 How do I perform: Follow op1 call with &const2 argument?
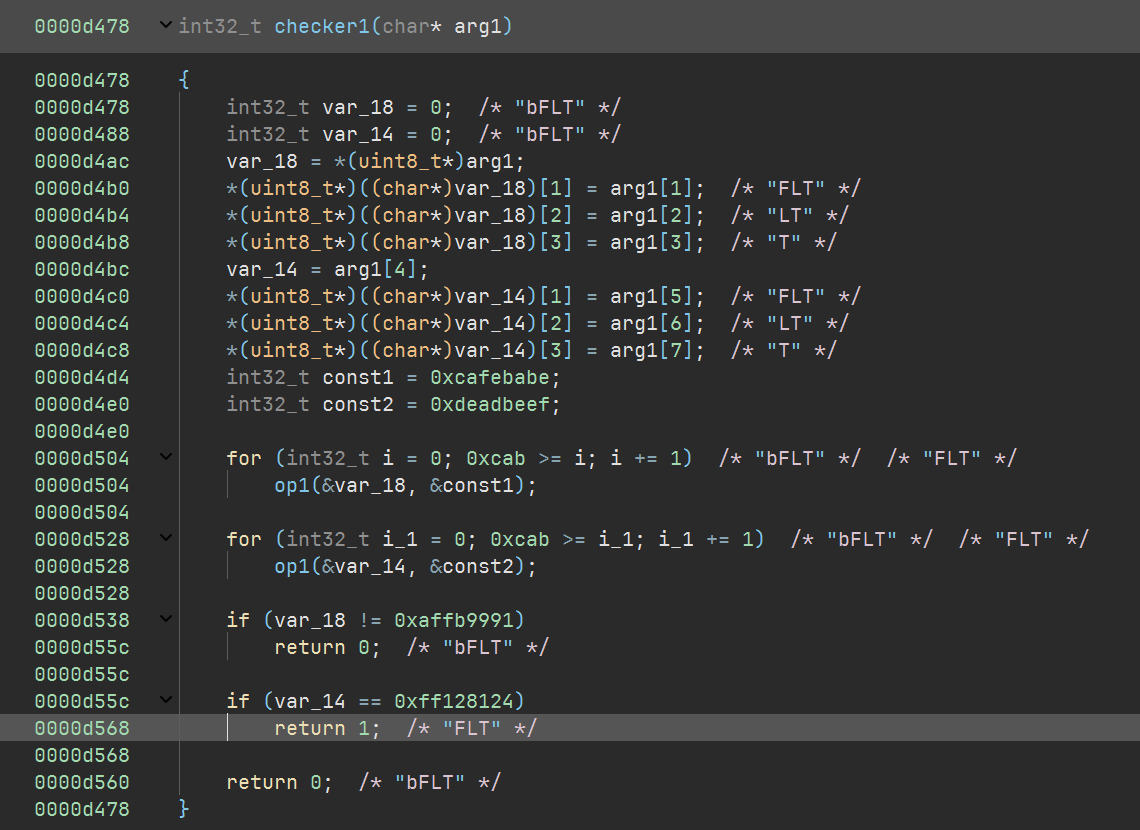(x=293, y=566)
